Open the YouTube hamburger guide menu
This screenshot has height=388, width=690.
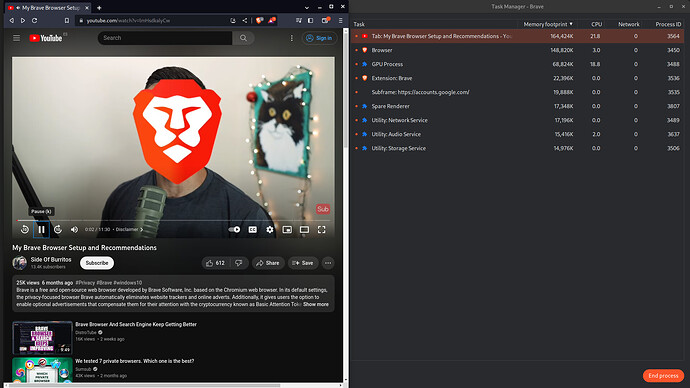17,38
